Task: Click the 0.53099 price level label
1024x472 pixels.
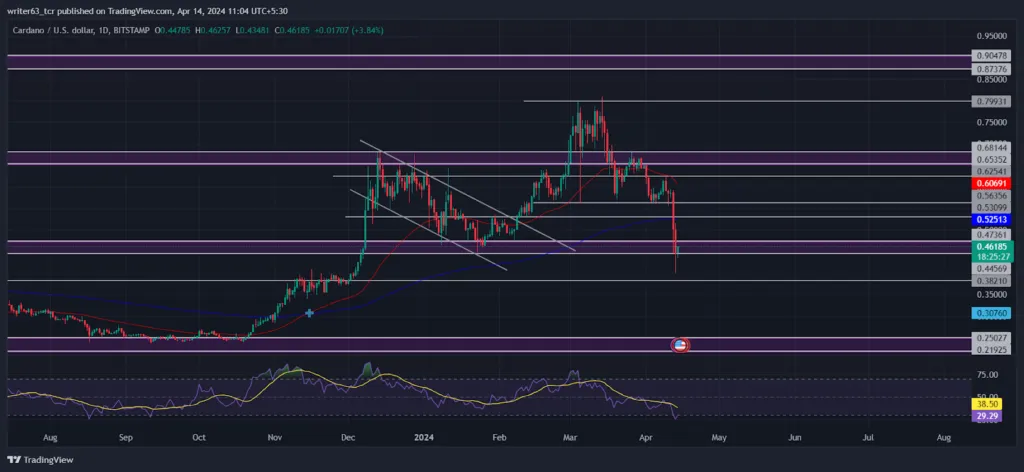Action: point(992,208)
